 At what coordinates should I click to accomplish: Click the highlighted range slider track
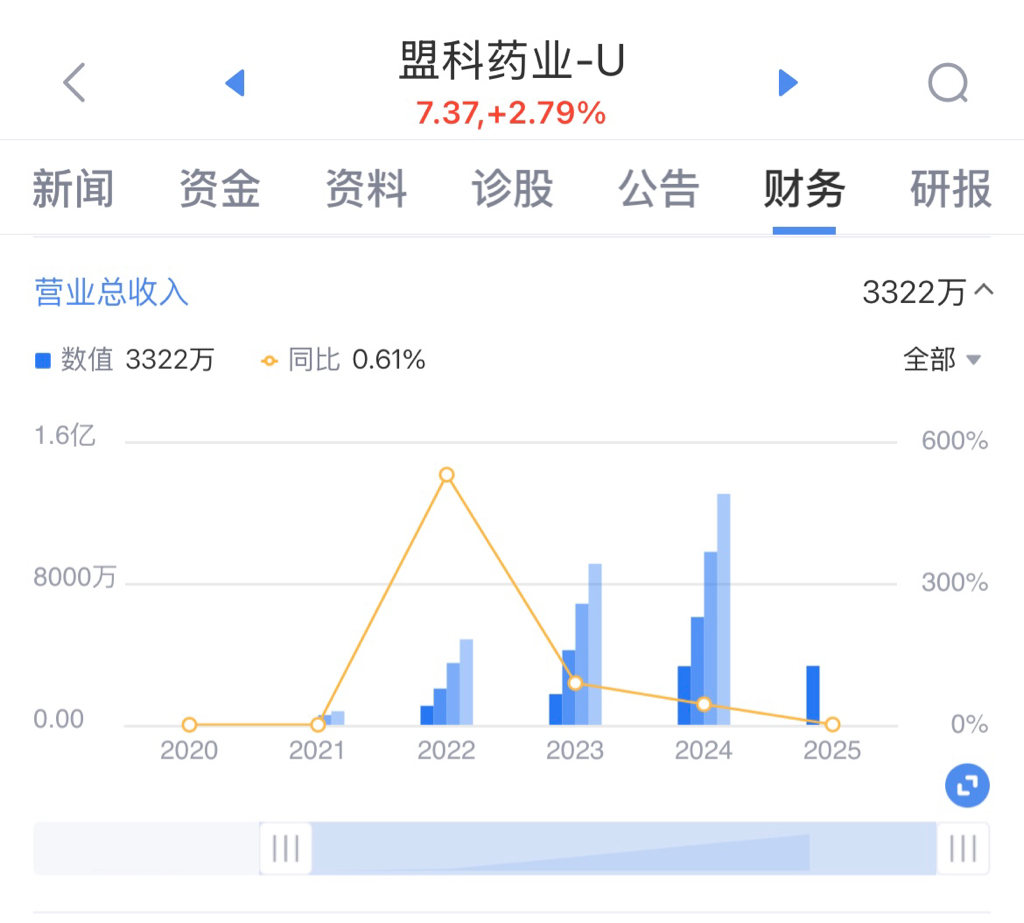[x=624, y=848]
